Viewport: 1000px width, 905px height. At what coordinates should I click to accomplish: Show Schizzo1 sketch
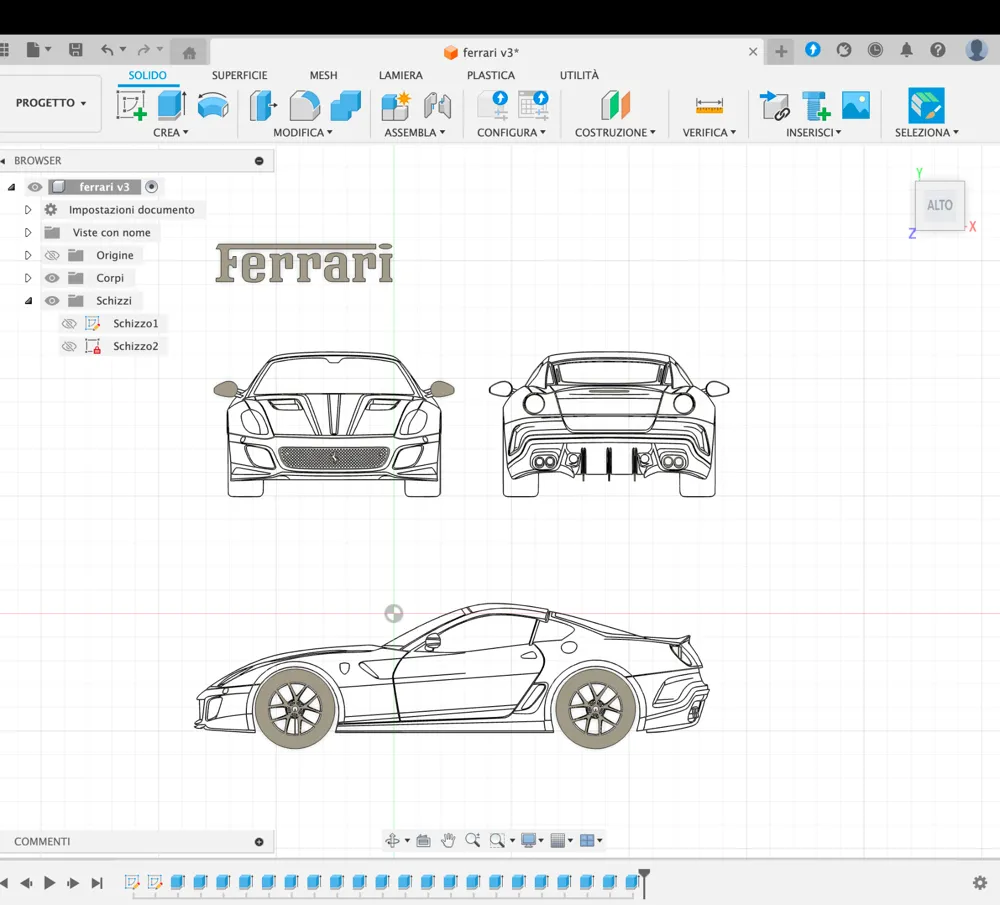coord(69,323)
